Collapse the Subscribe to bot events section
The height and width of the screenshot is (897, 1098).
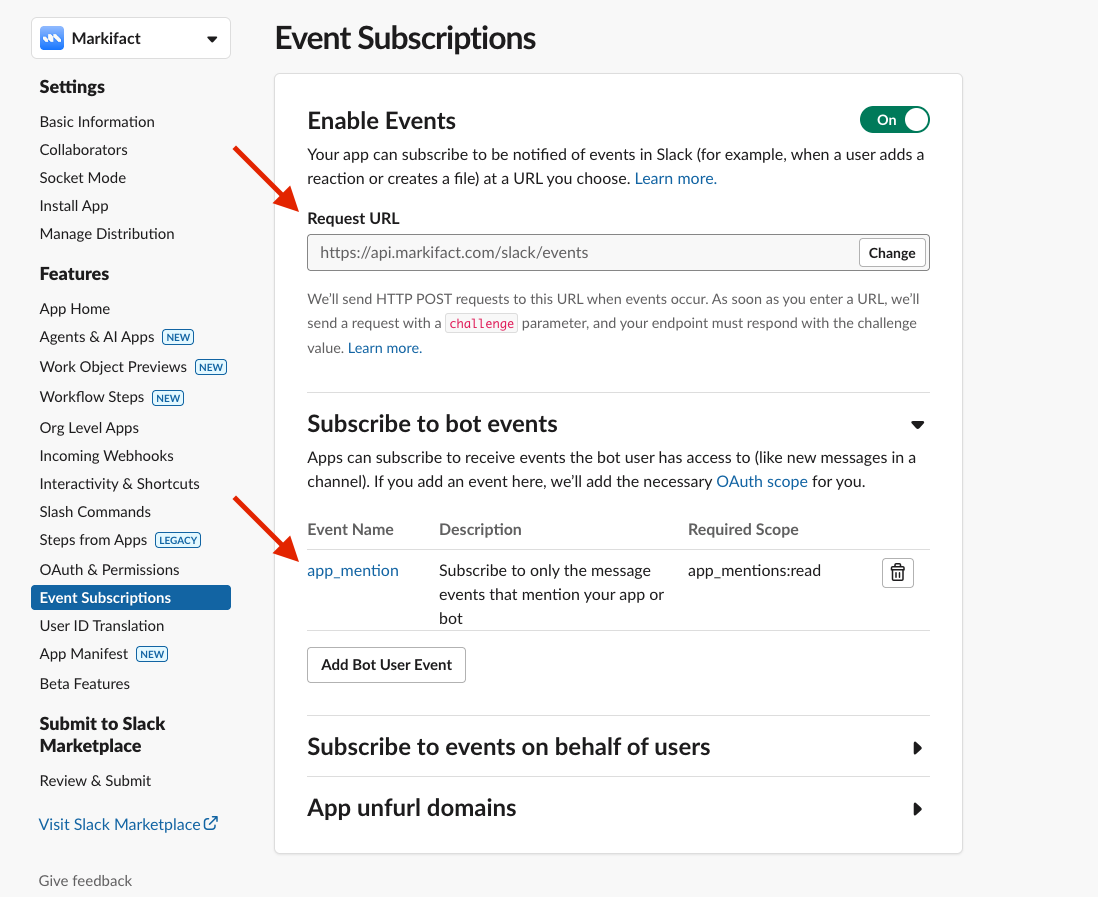pyautogui.click(x=917, y=424)
